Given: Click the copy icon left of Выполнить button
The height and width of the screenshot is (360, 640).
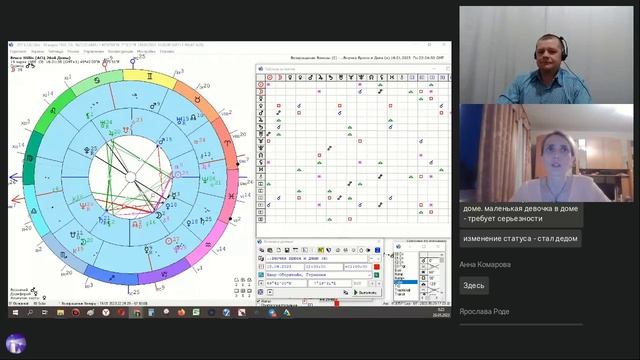Looking at the screenshot, I should tap(345, 292).
